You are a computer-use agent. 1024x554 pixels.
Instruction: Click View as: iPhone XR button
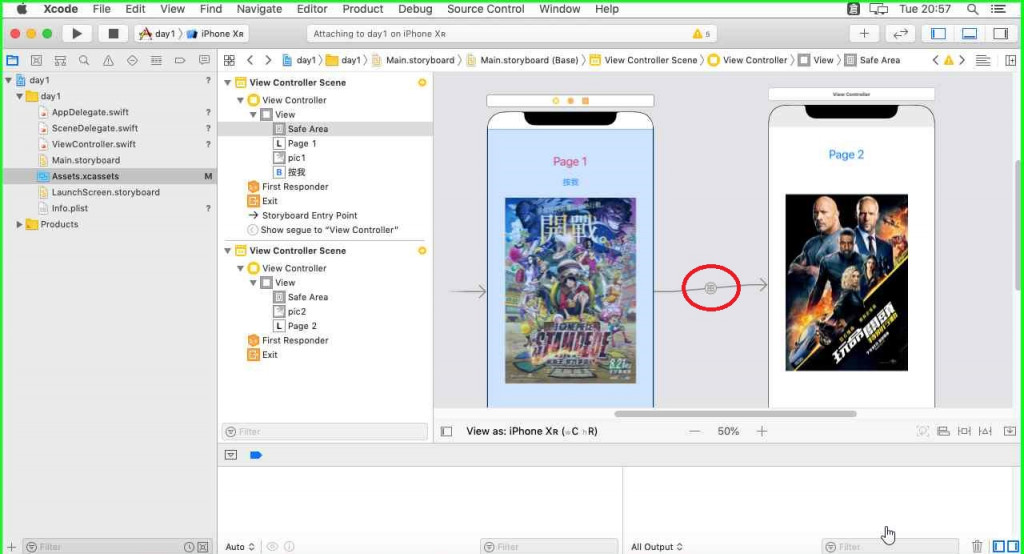pos(532,431)
